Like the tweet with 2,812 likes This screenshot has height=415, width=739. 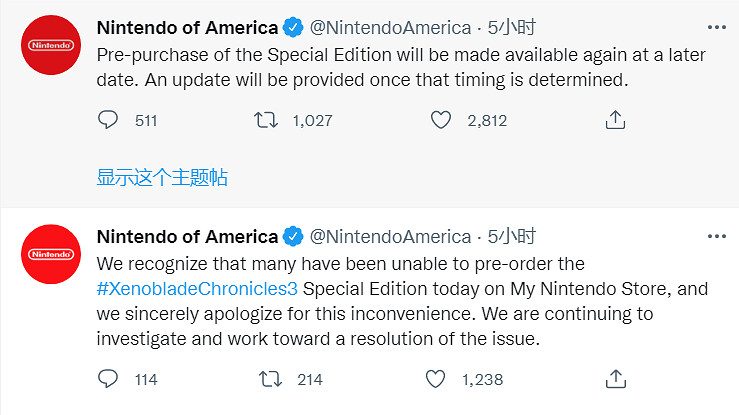coord(442,121)
